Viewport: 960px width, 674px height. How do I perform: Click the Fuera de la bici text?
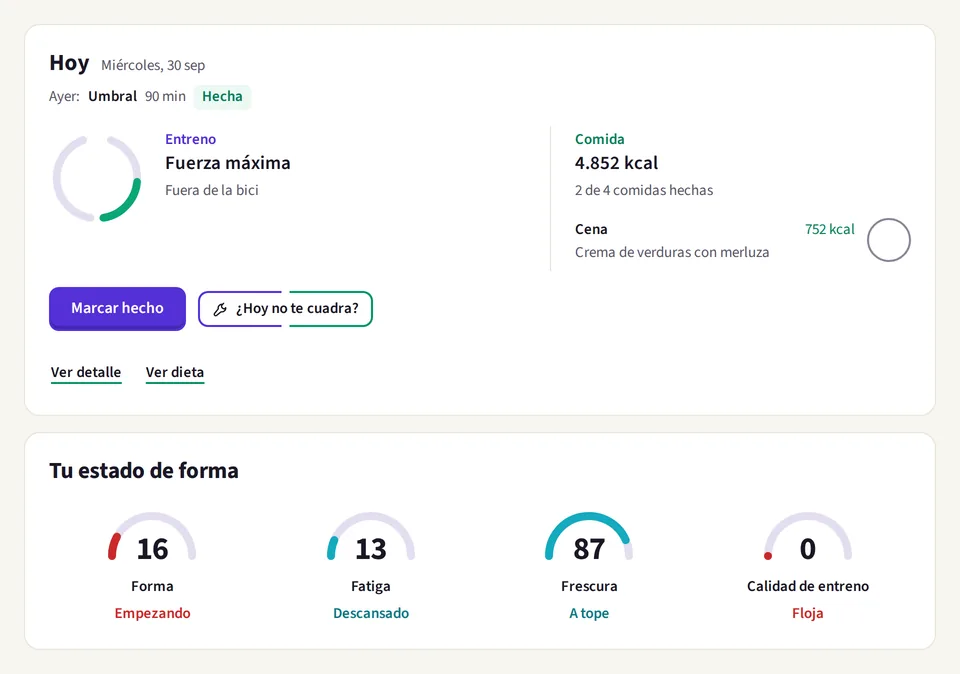tap(212, 190)
